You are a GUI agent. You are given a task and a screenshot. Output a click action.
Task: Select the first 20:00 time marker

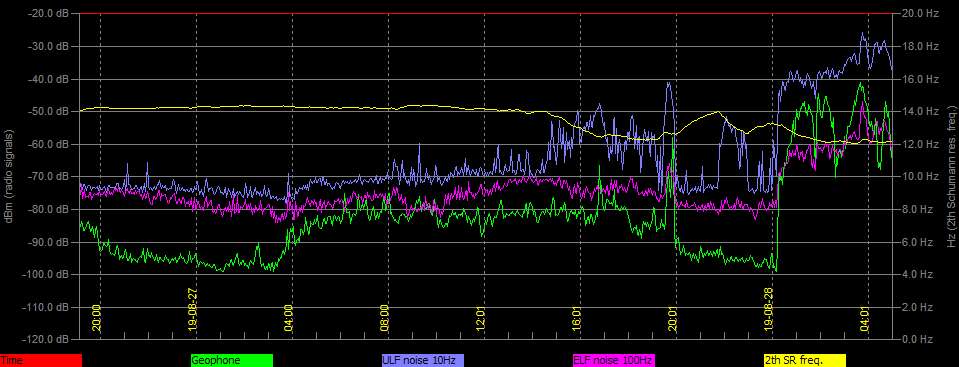[x=97, y=317]
